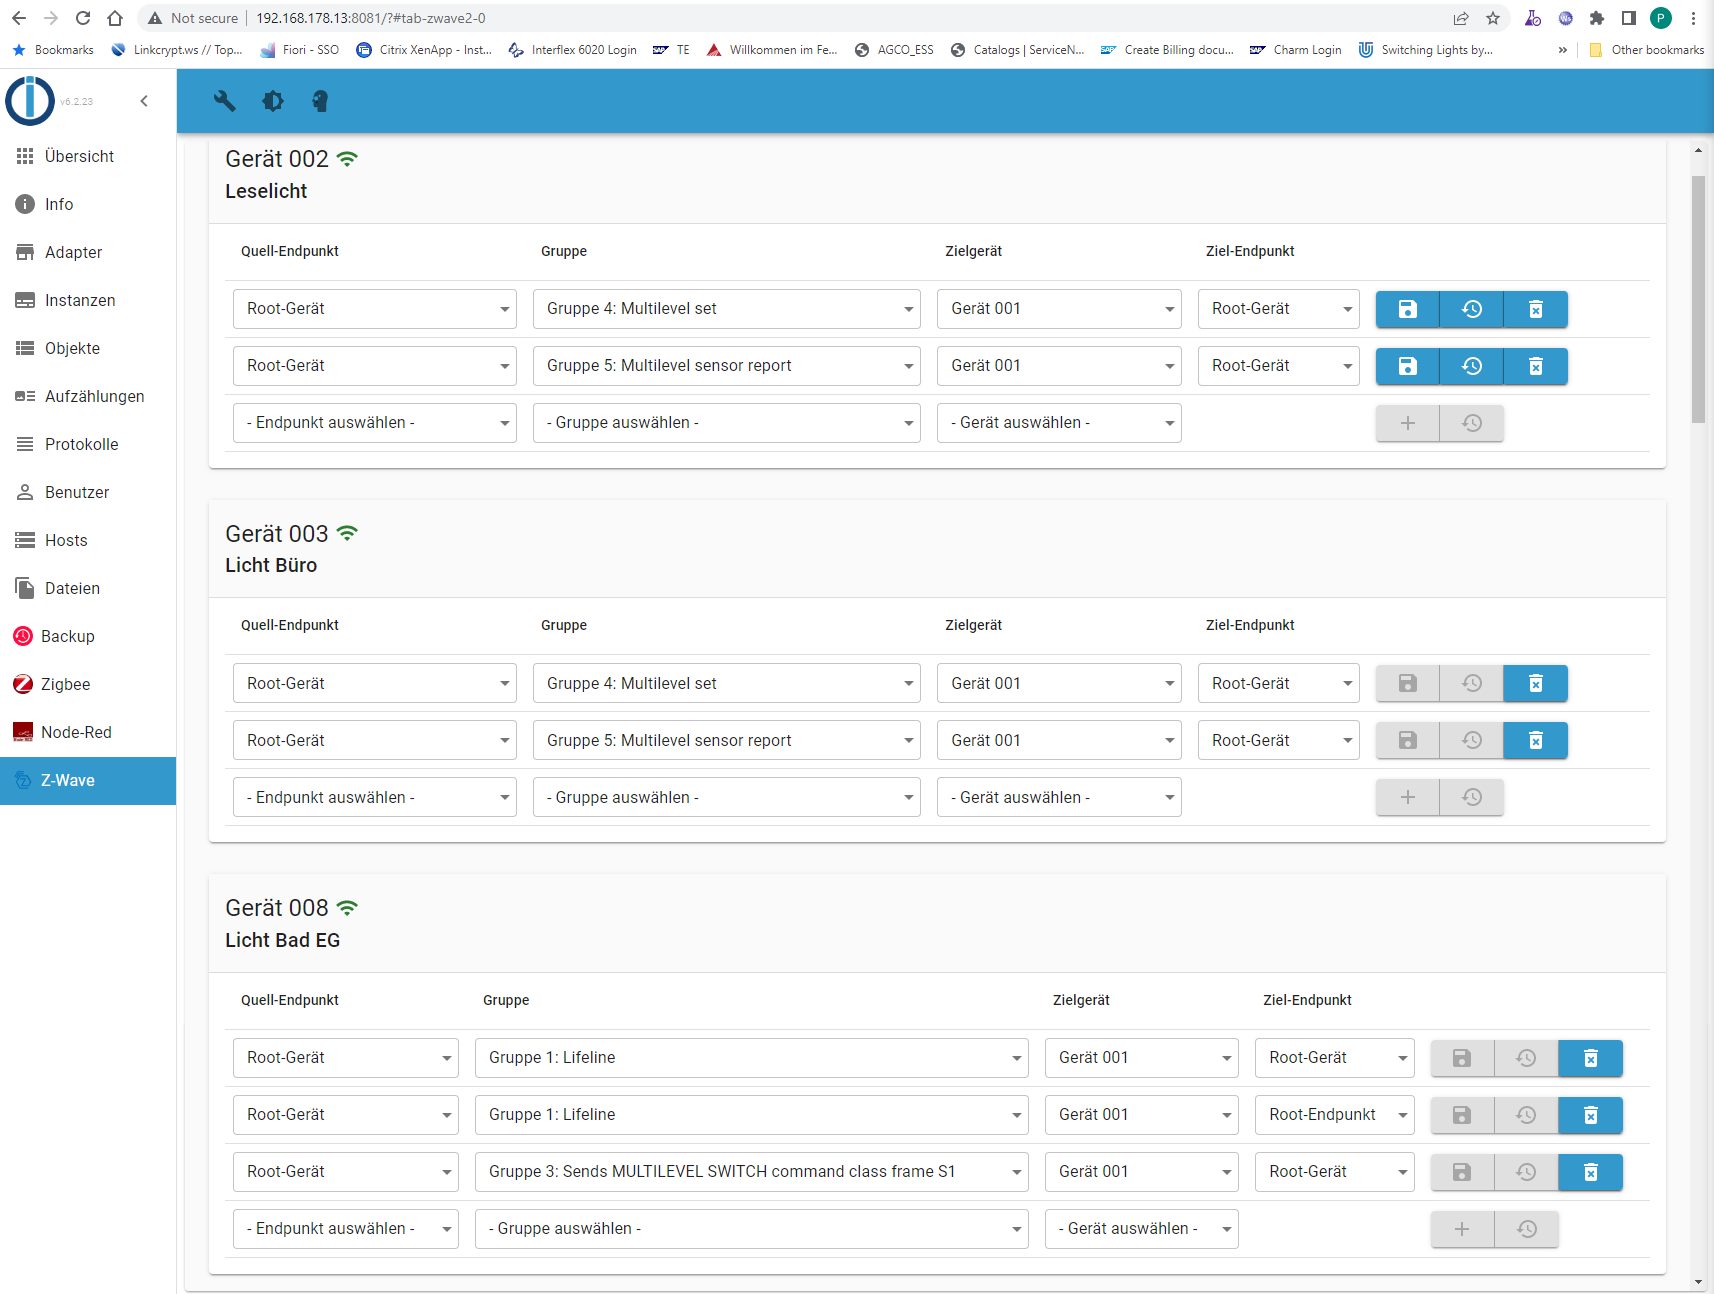Open Node-Red in sidebar
The height and width of the screenshot is (1294, 1714).
(88, 732)
